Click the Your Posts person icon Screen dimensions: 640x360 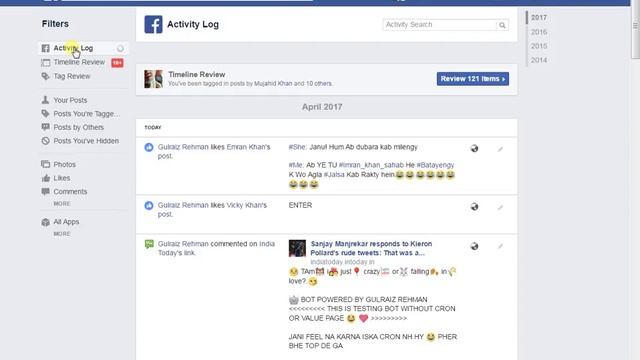click(45, 100)
